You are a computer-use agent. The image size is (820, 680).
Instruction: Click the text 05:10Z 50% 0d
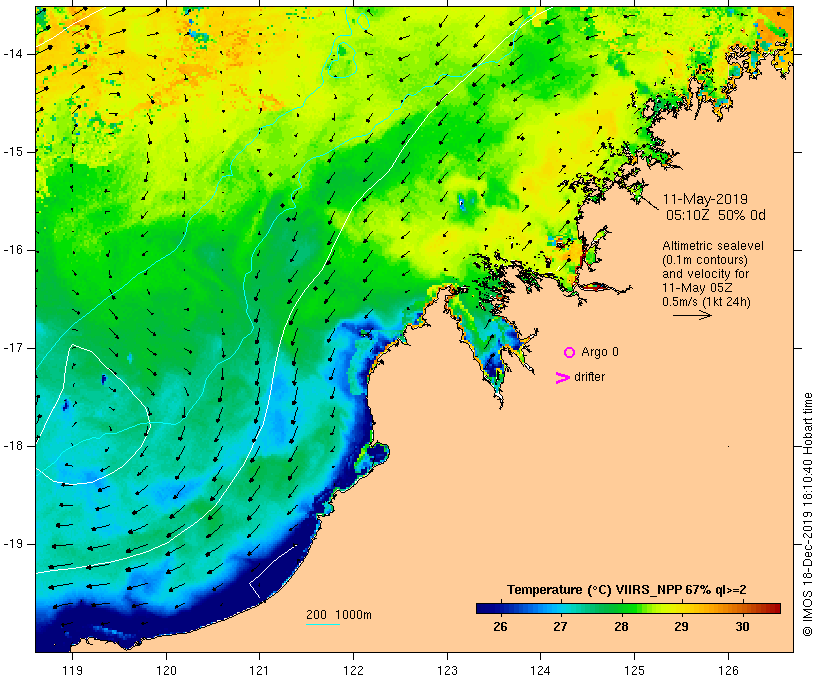(715, 215)
